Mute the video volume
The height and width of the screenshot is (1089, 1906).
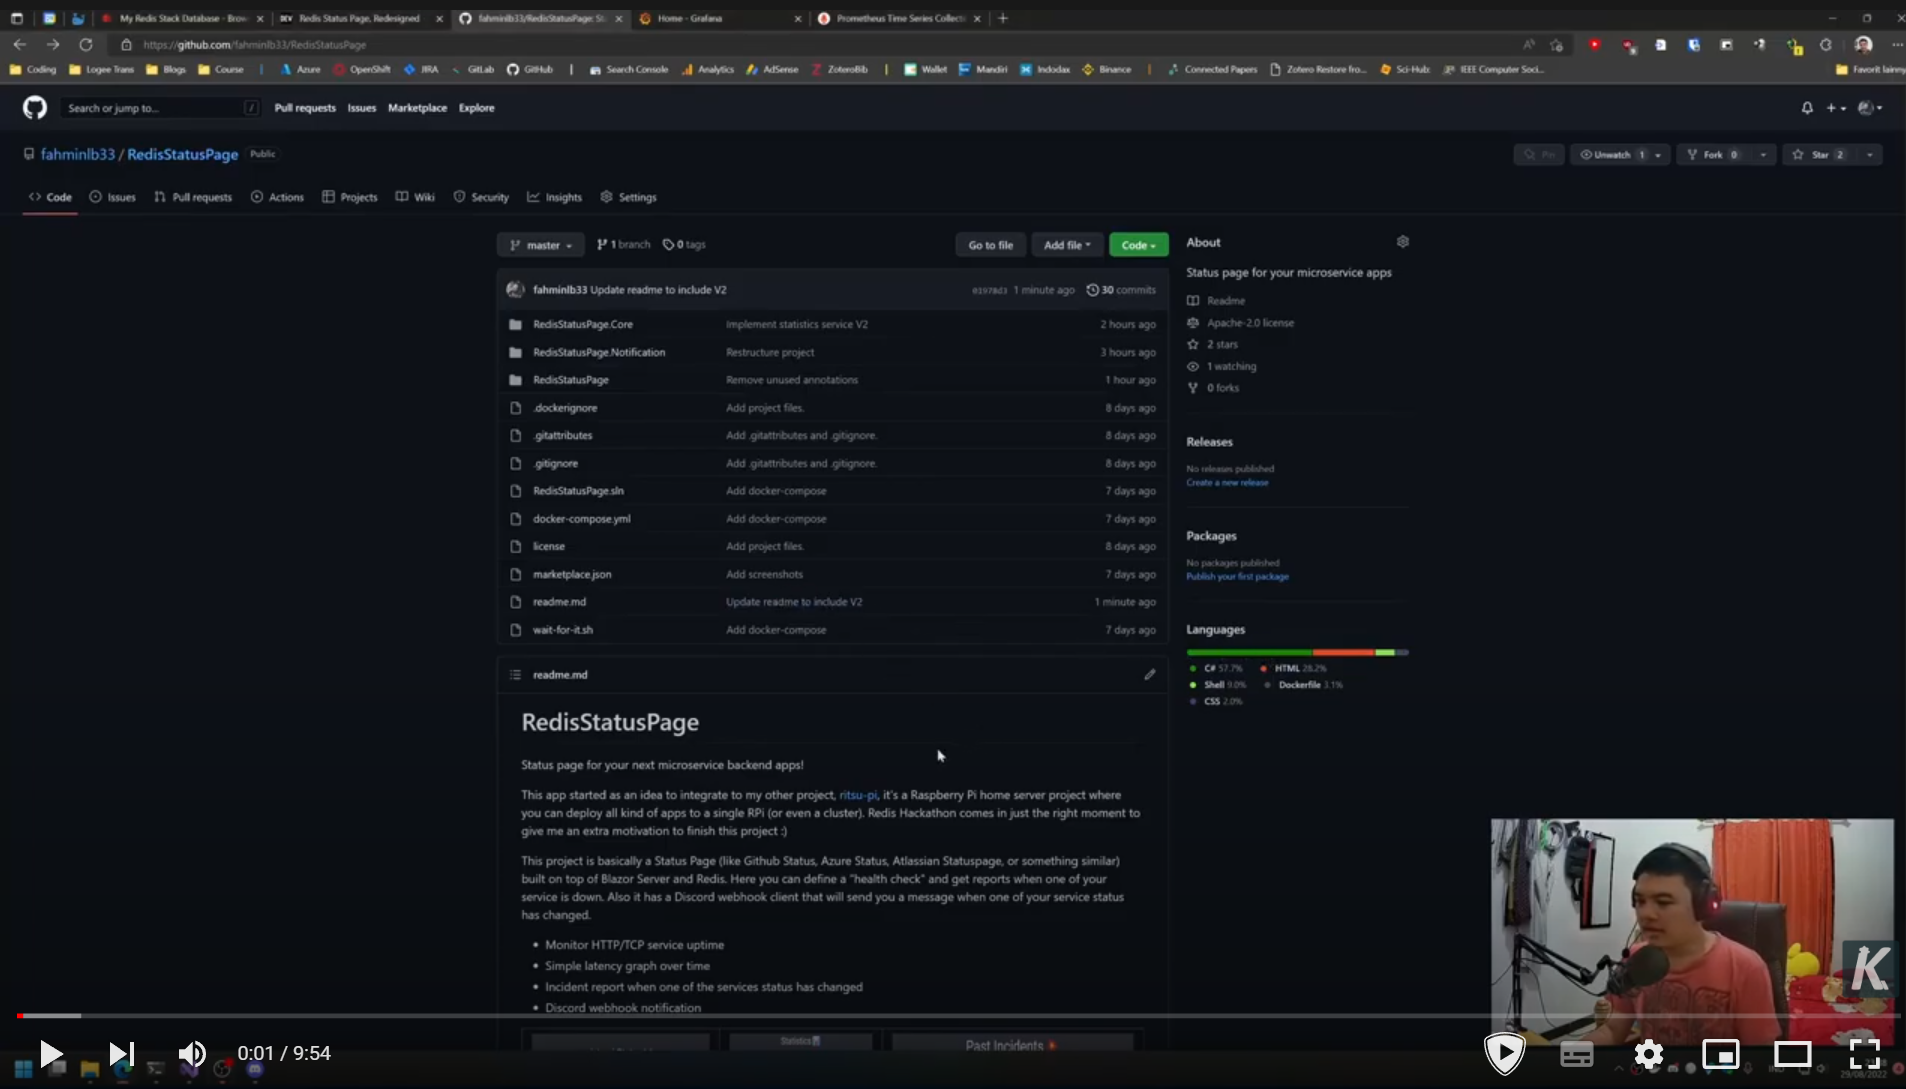192,1053
